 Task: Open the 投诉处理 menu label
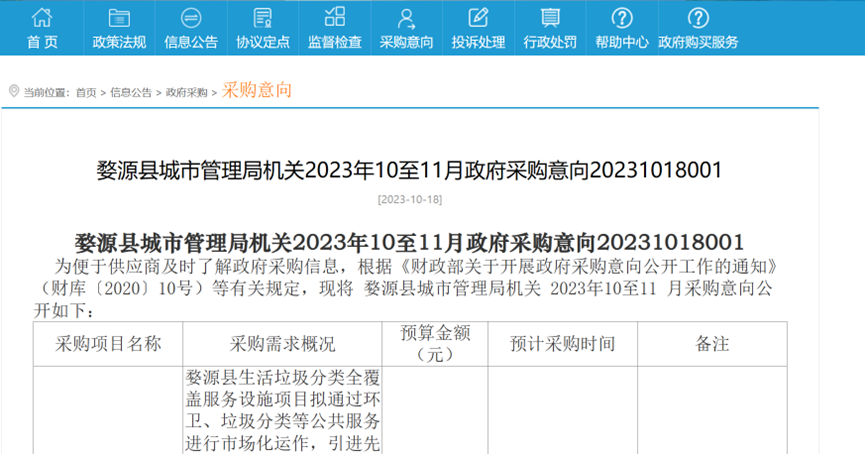[478, 42]
